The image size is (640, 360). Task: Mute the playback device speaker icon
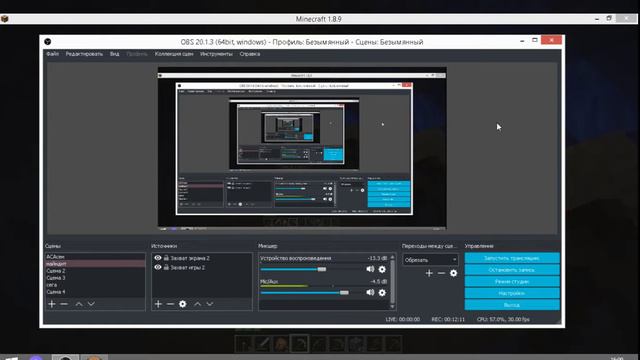tap(370, 269)
